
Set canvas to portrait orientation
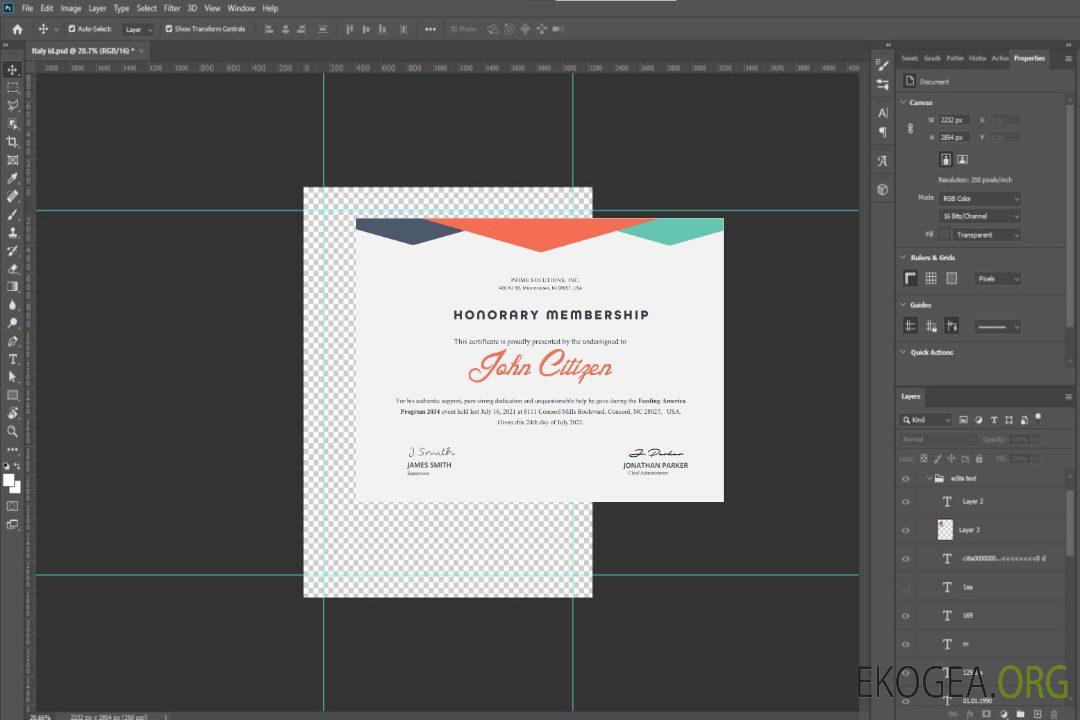point(946,159)
